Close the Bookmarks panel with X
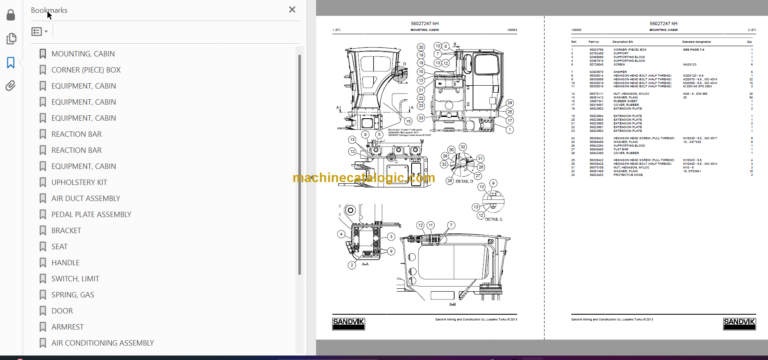Viewport: 768px width, 360px height. click(x=292, y=9)
